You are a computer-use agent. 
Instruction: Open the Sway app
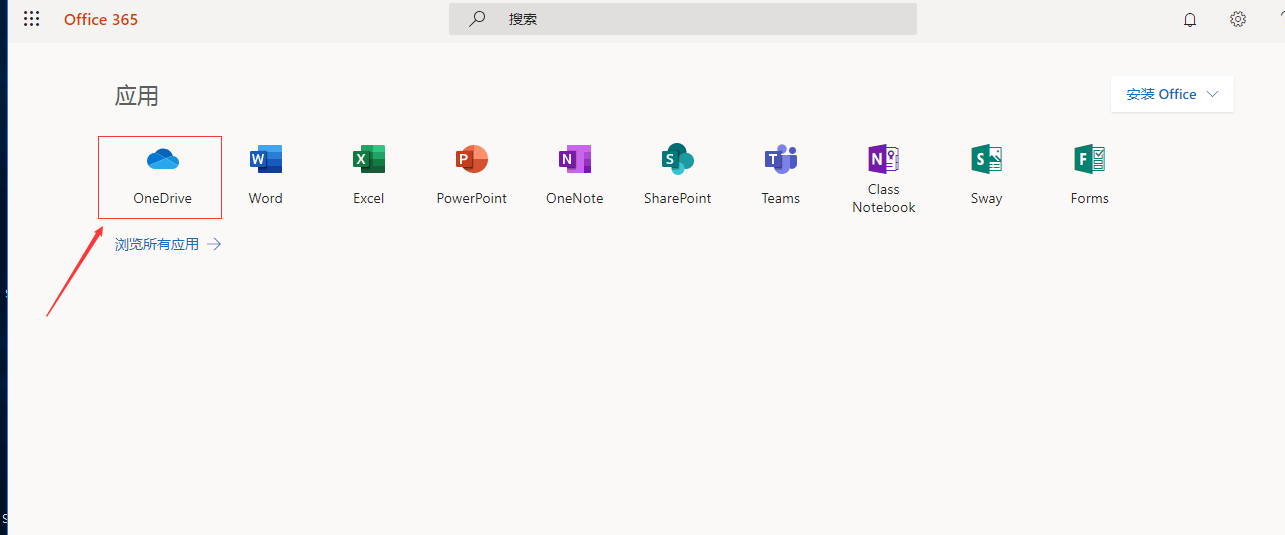pyautogui.click(x=986, y=176)
